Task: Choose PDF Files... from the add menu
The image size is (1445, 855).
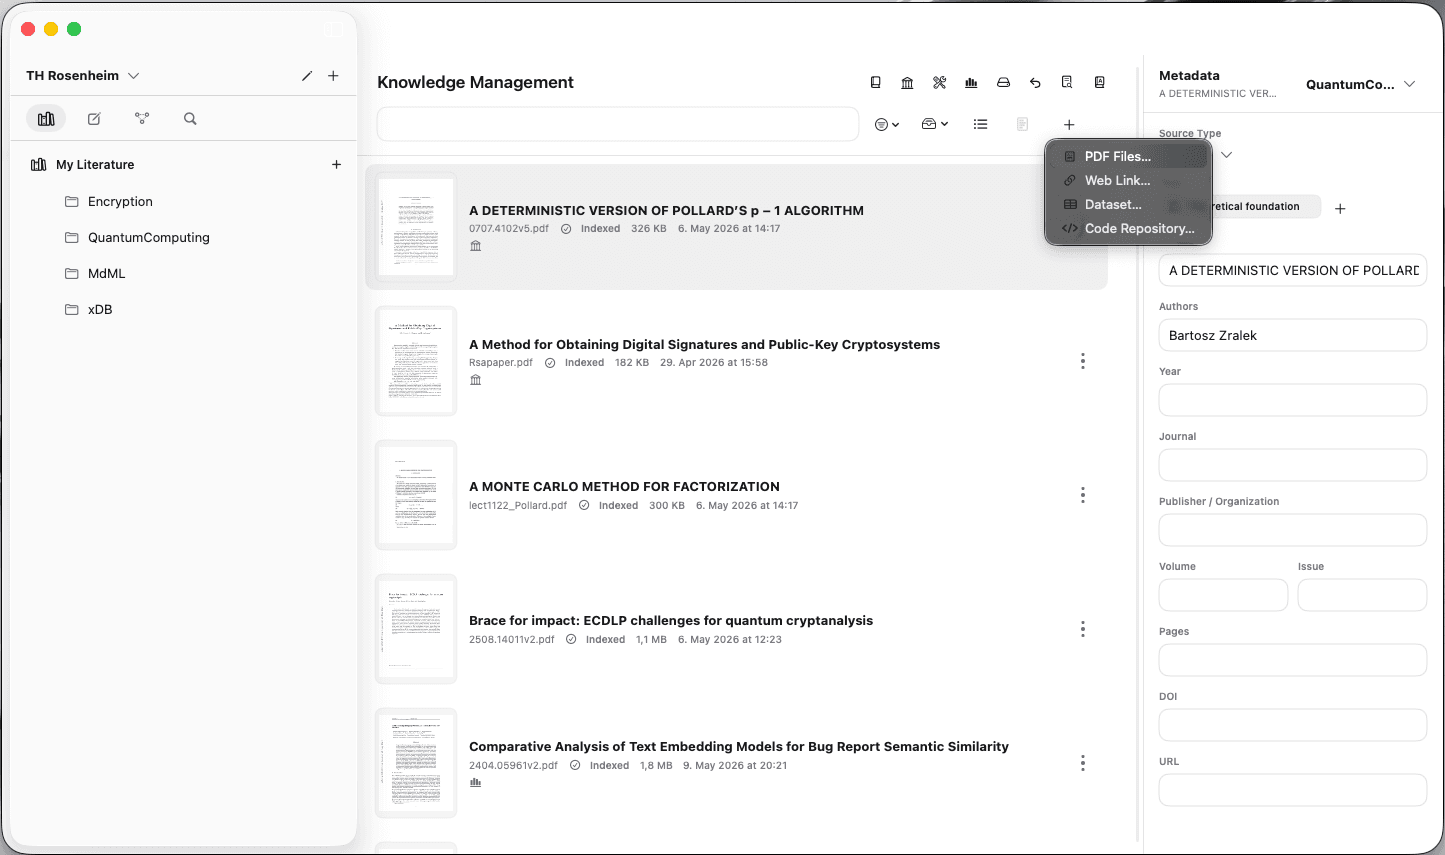Action: point(1128,156)
